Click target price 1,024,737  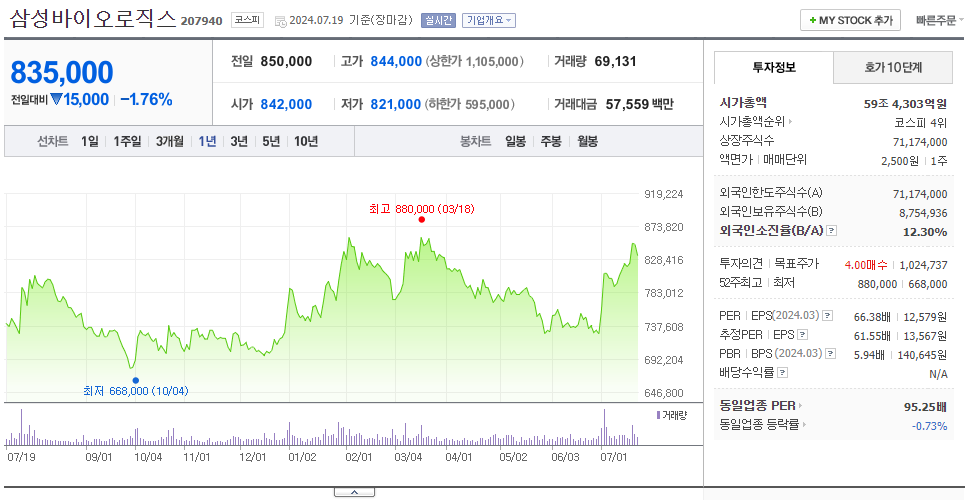tap(924, 265)
